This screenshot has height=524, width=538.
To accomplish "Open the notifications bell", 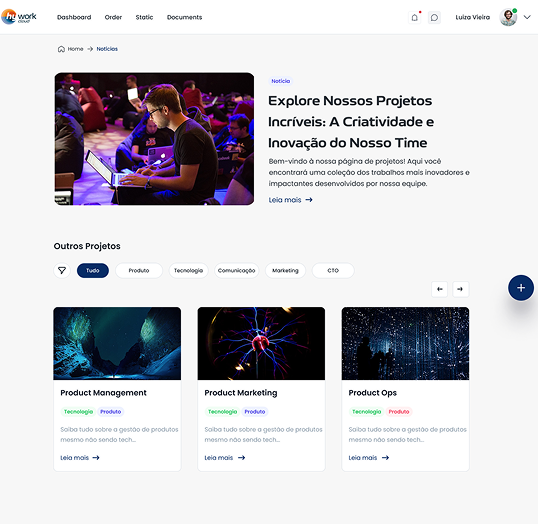I will (414, 18).
